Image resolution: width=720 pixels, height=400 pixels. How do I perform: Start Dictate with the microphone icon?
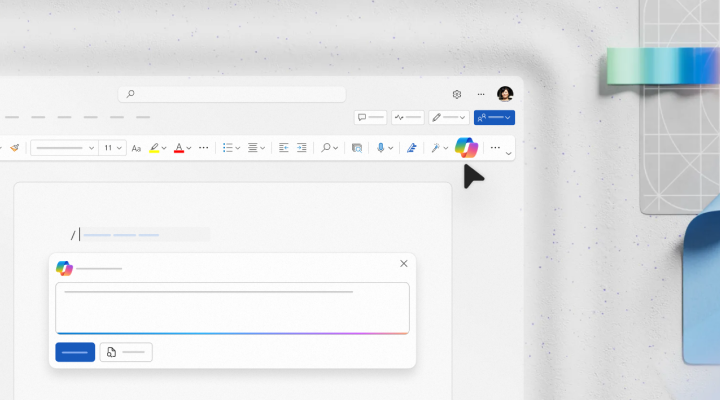[x=380, y=148]
